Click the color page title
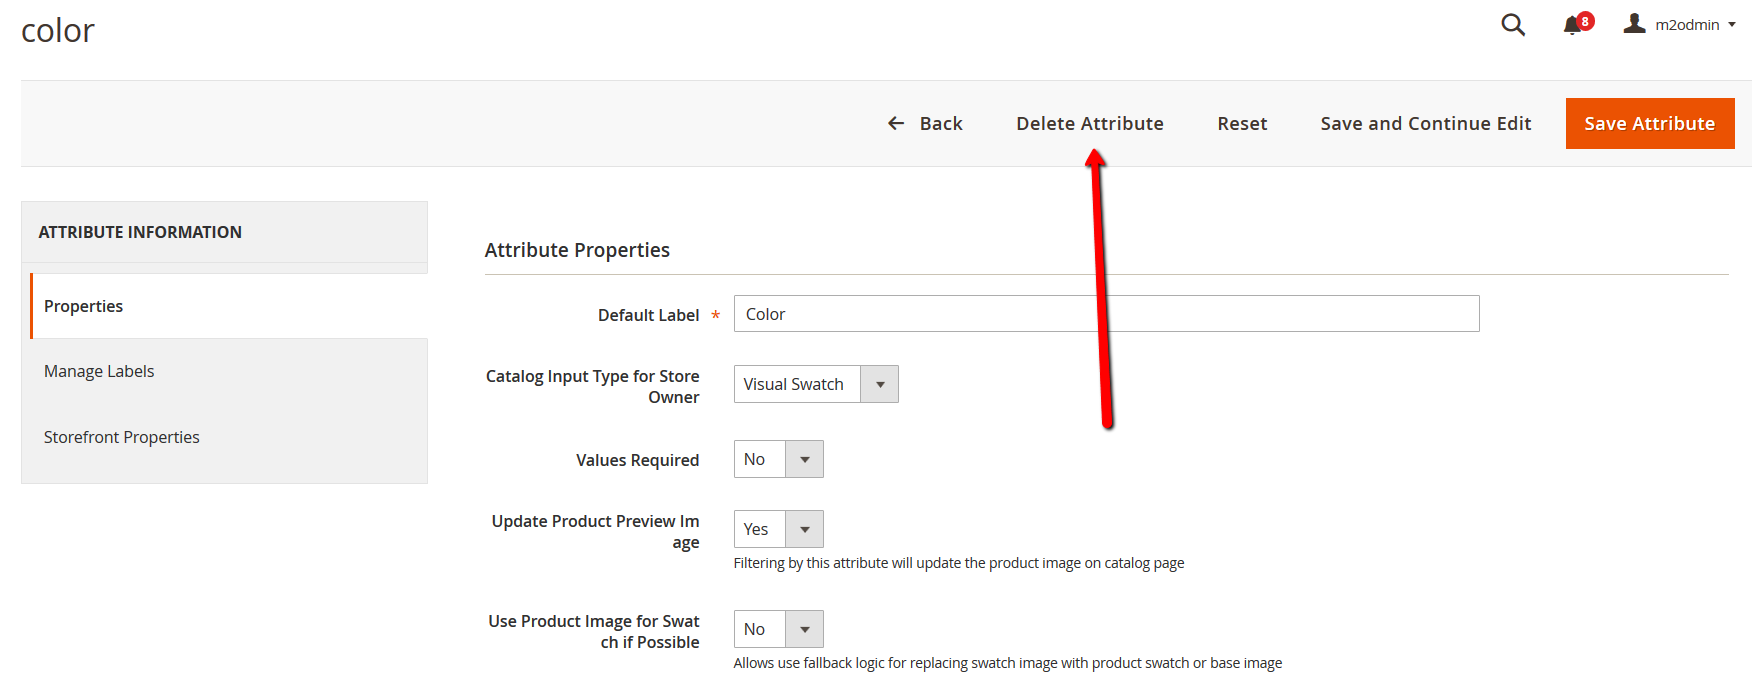 coord(58,31)
